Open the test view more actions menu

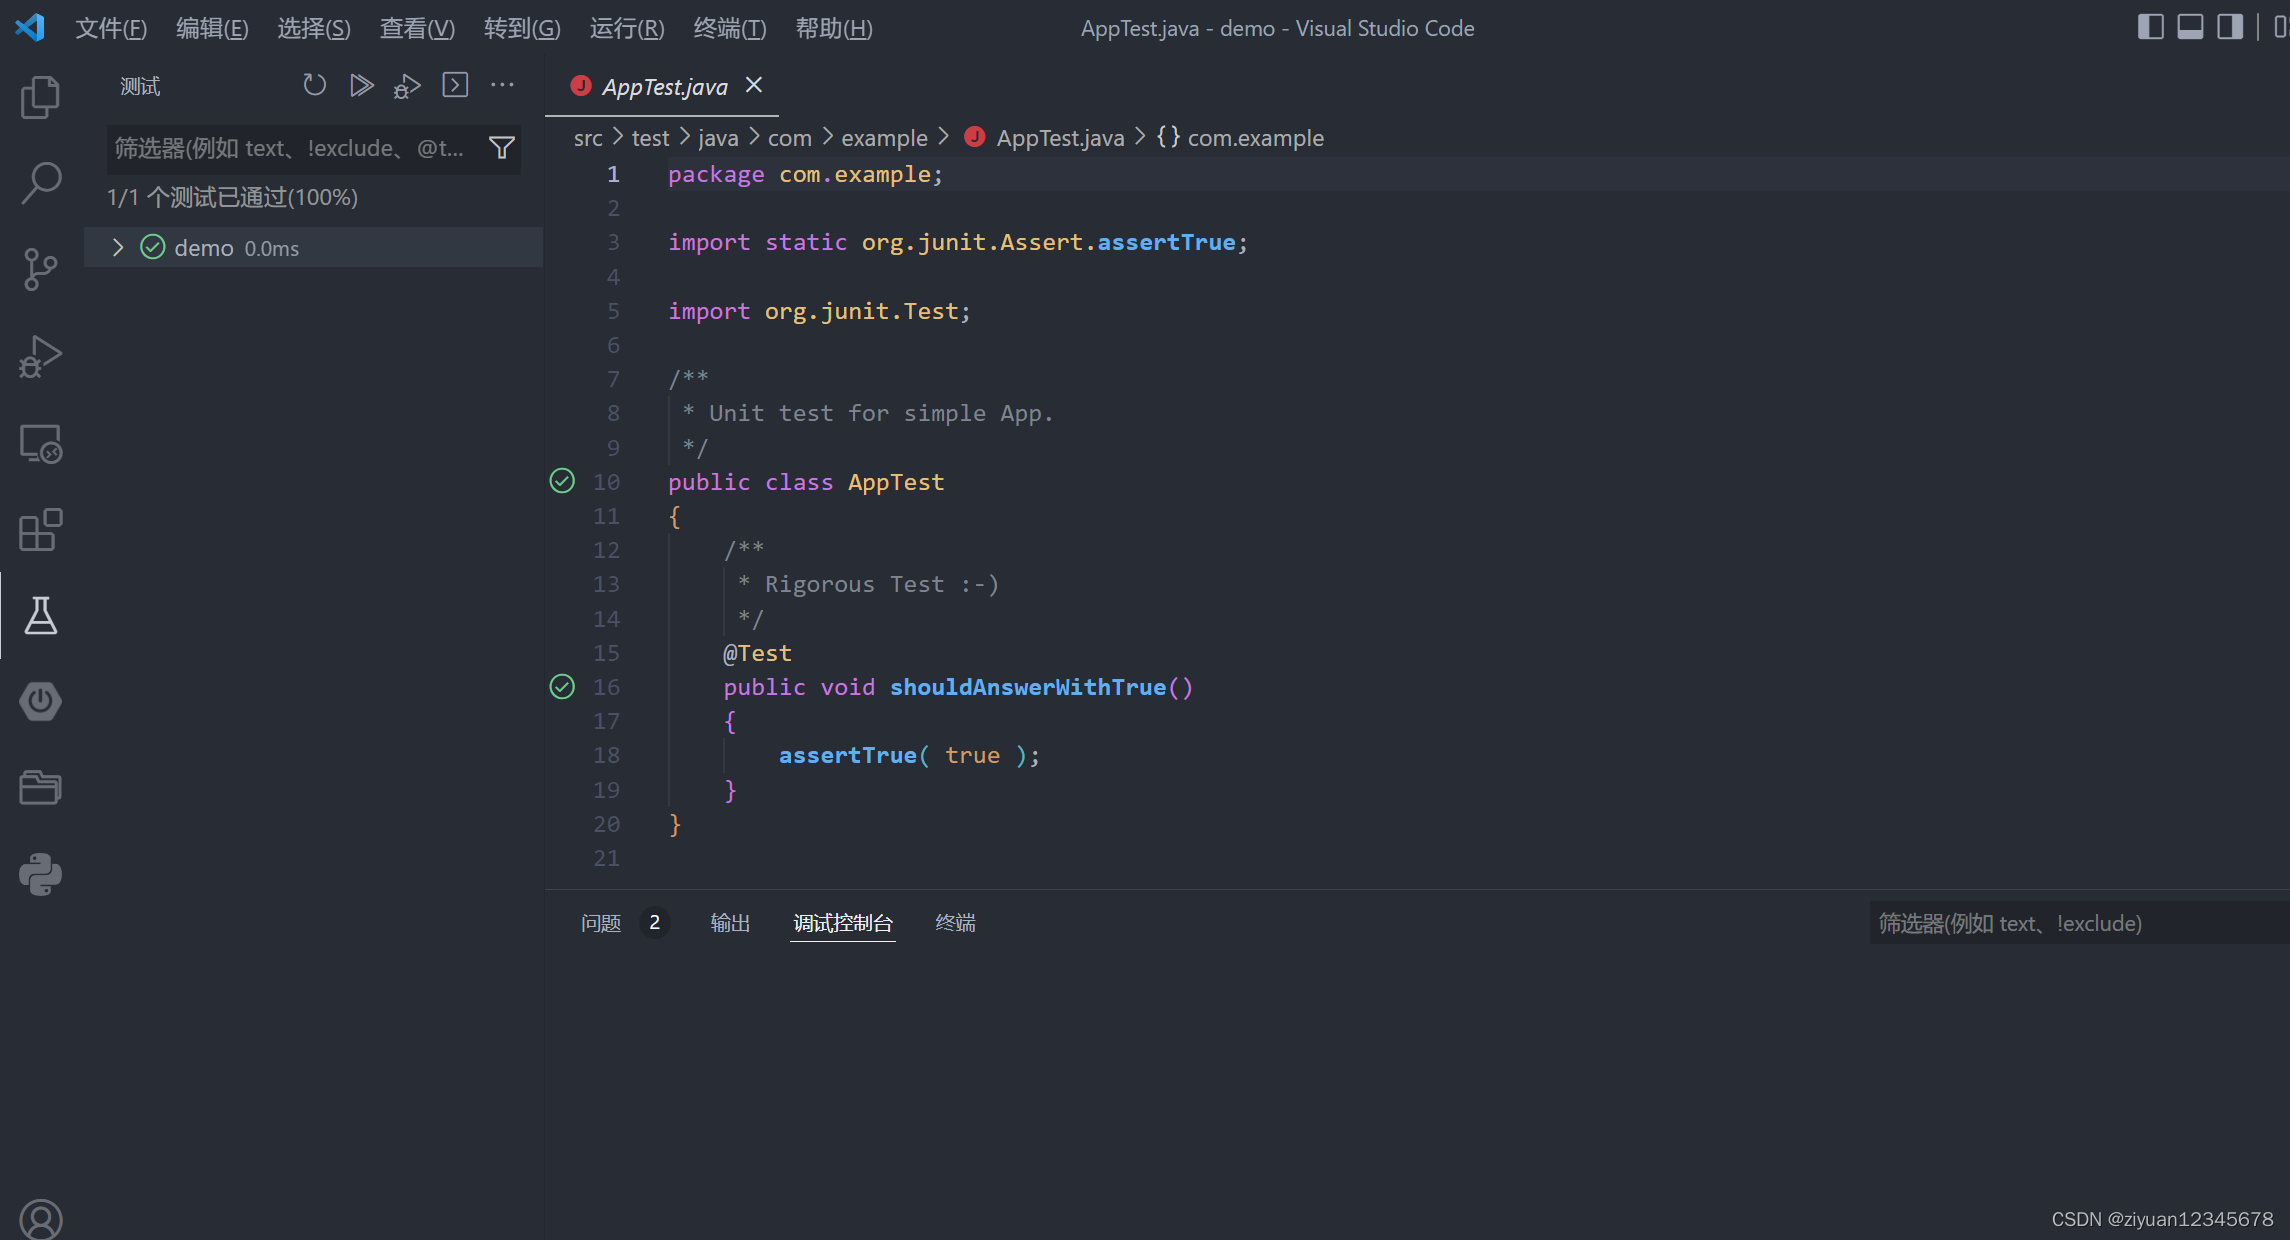pos(502,85)
